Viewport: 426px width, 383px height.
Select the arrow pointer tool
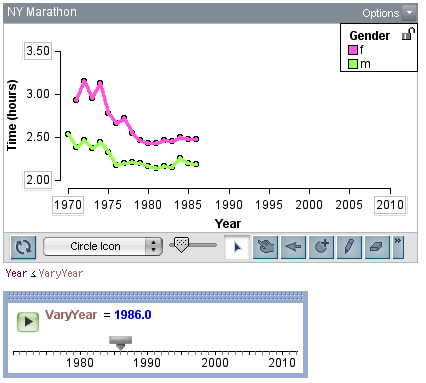(x=237, y=247)
